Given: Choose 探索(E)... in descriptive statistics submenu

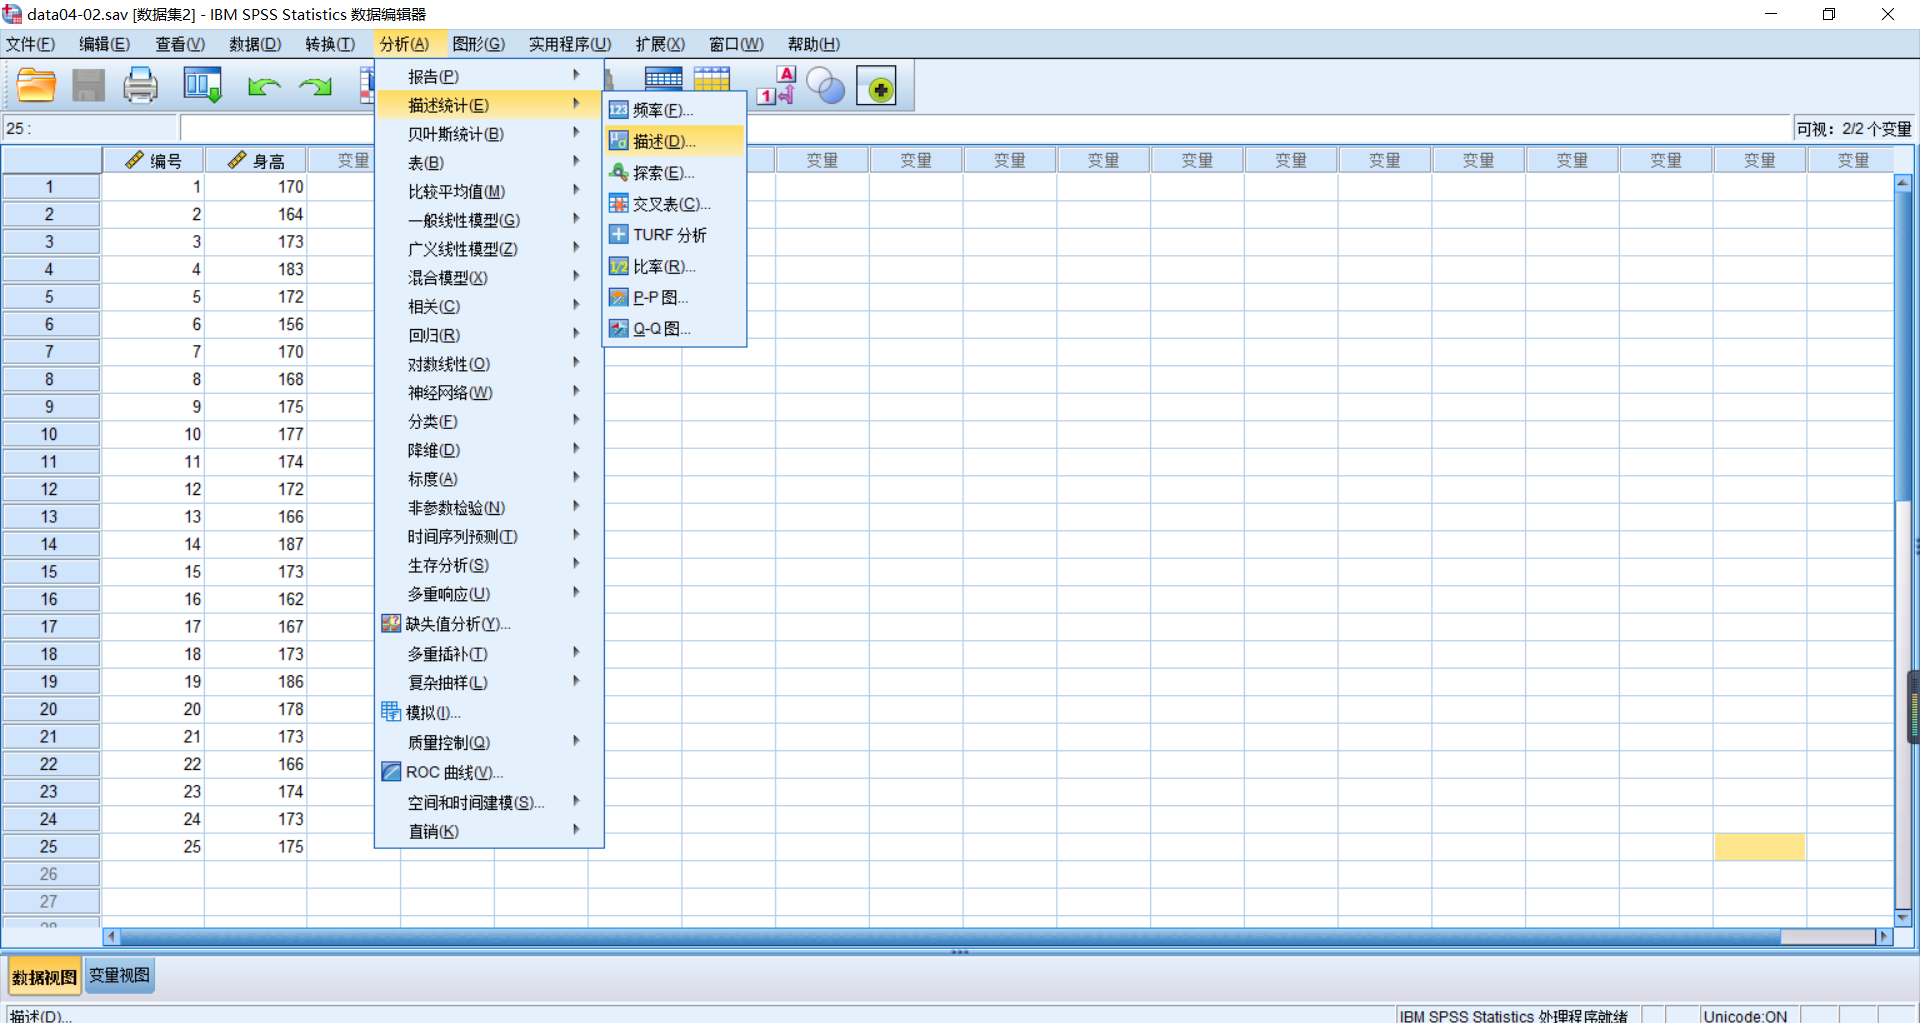Looking at the screenshot, I should click(x=674, y=173).
